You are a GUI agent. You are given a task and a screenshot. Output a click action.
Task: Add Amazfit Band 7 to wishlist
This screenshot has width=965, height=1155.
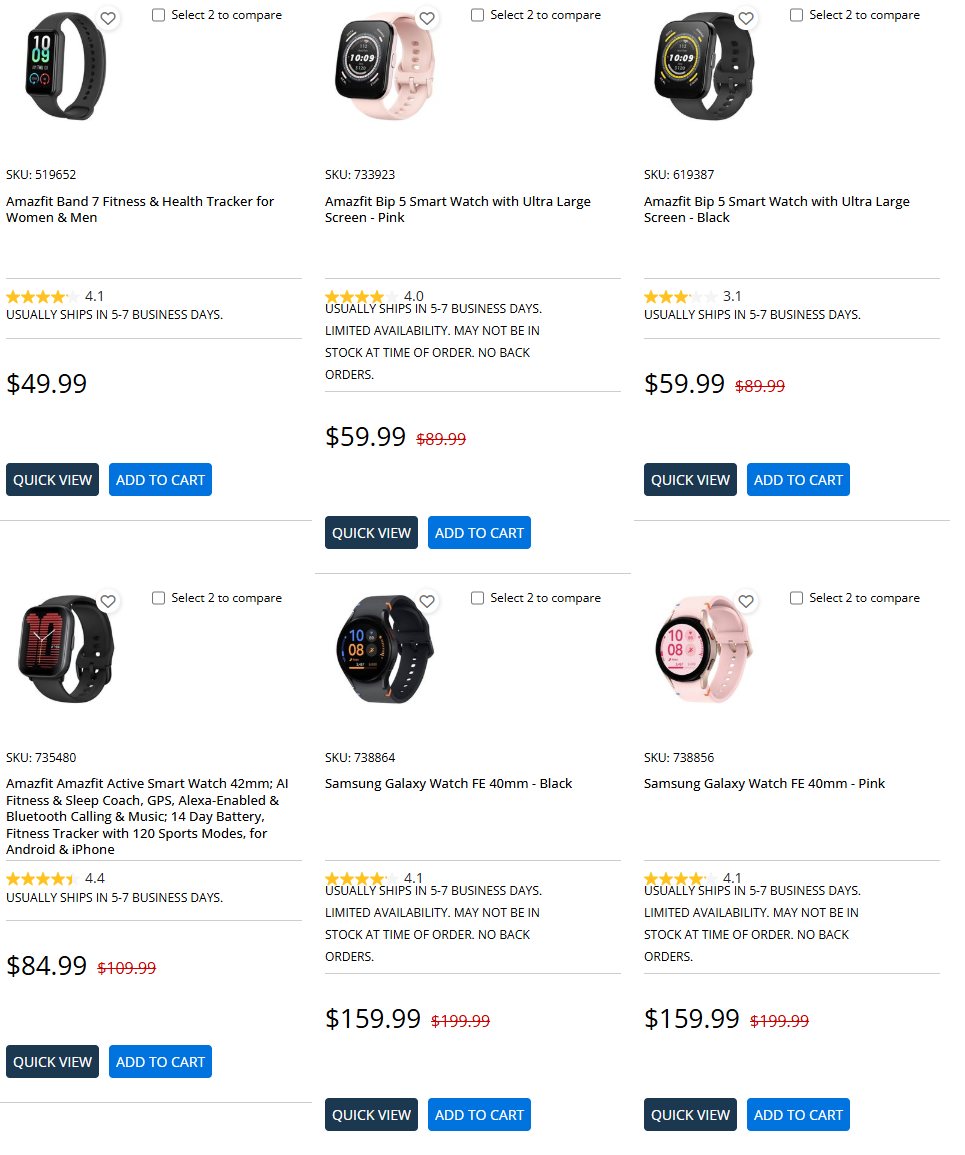[x=108, y=17]
